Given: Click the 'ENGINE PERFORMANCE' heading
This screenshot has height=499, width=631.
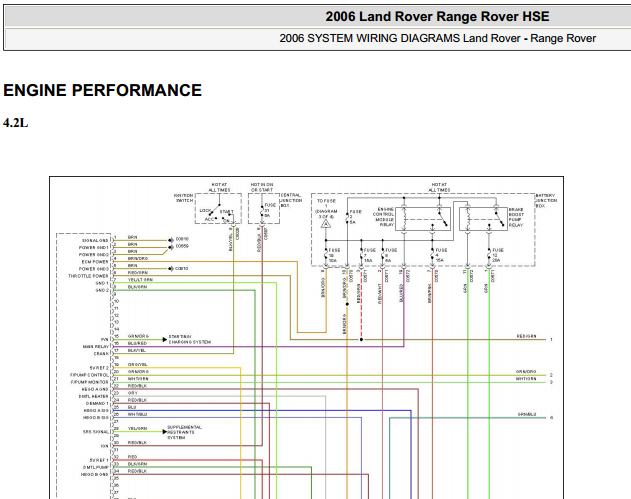Looking at the screenshot, I should point(102,90).
